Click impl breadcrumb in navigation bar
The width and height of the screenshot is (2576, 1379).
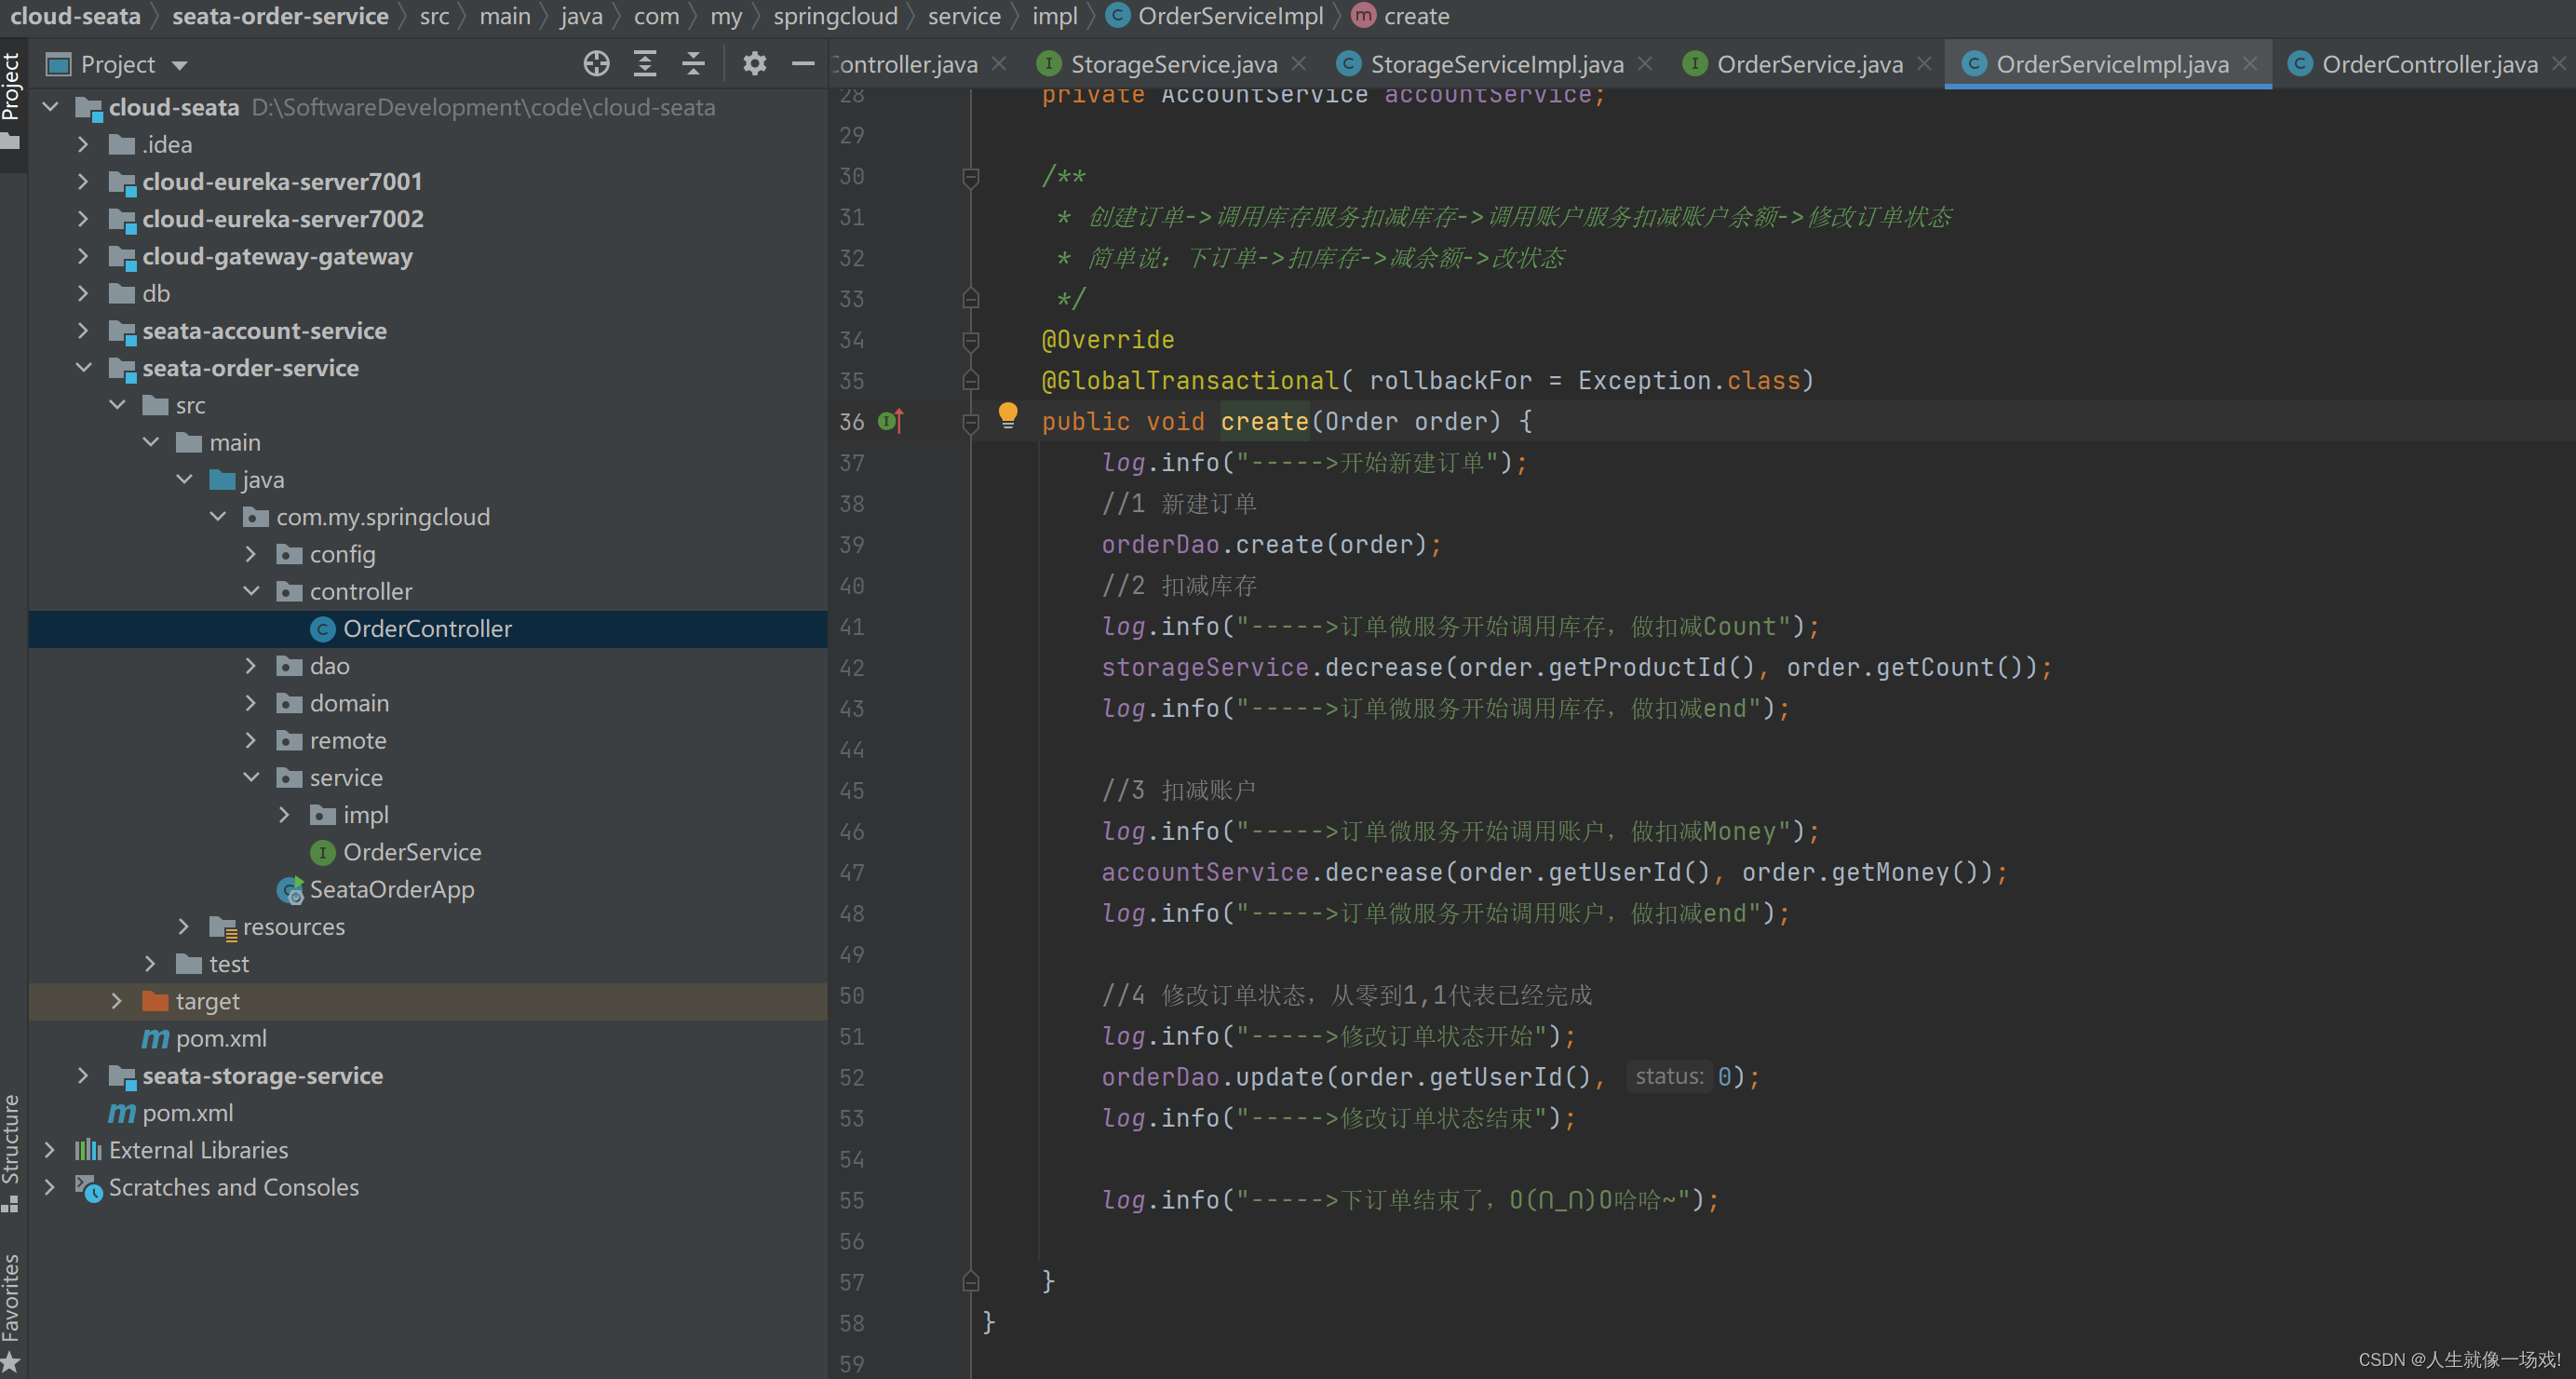tap(1054, 16)
